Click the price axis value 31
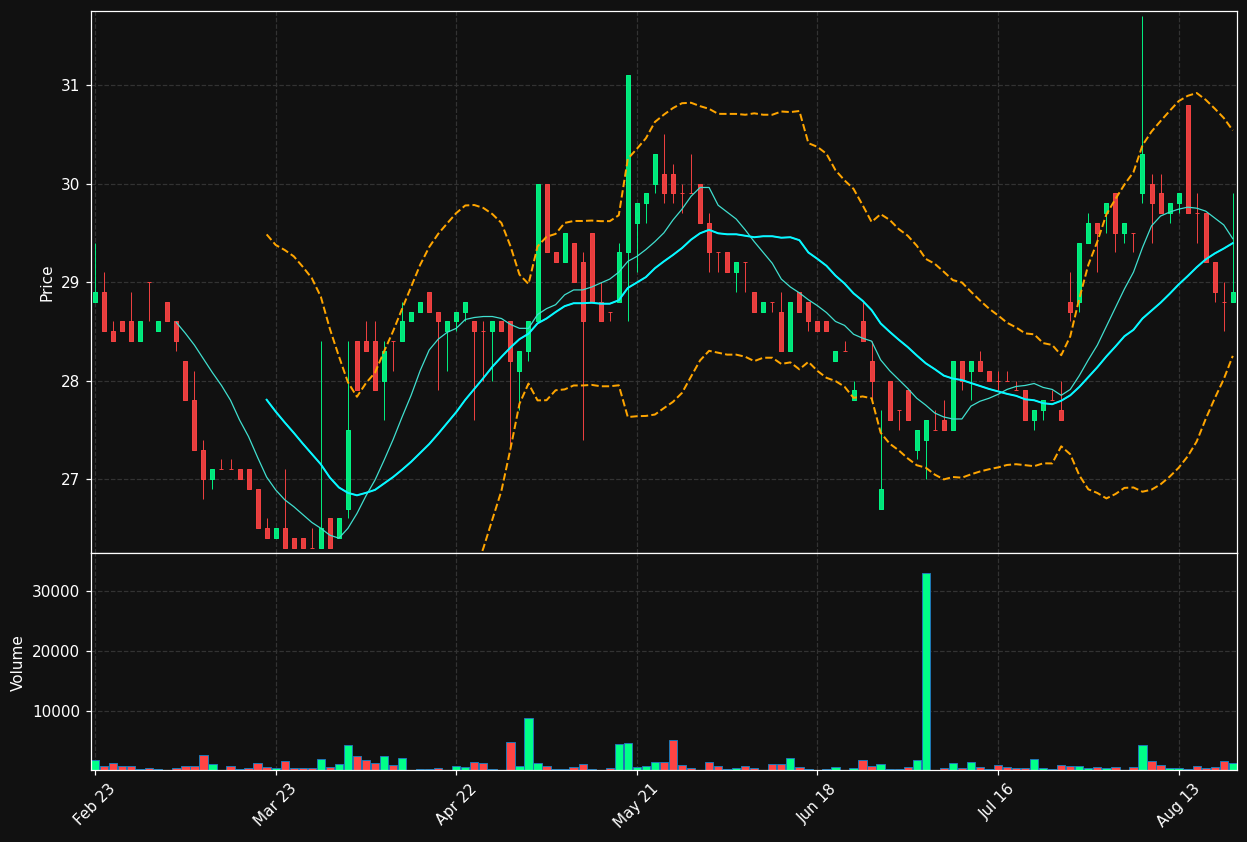Screen dimensions: 1247x842 [71, 86]
